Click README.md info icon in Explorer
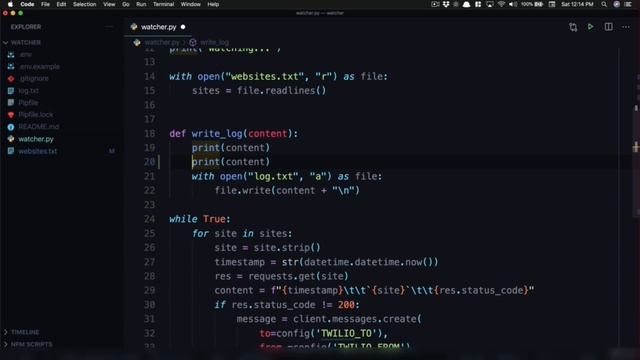The height and width of the screenshot is (360, 640). [x=11, y=127]
